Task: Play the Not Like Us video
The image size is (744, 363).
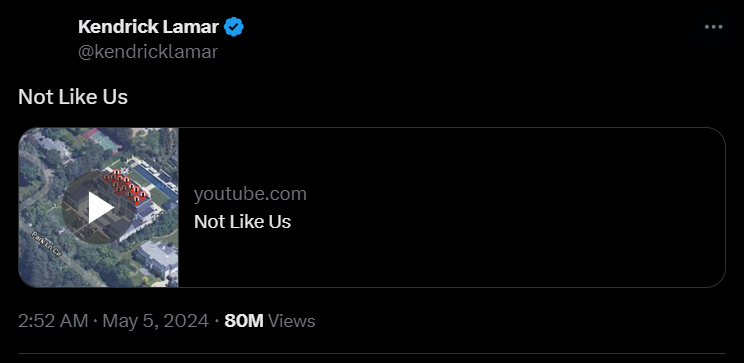Action: [x=100, y=208]
